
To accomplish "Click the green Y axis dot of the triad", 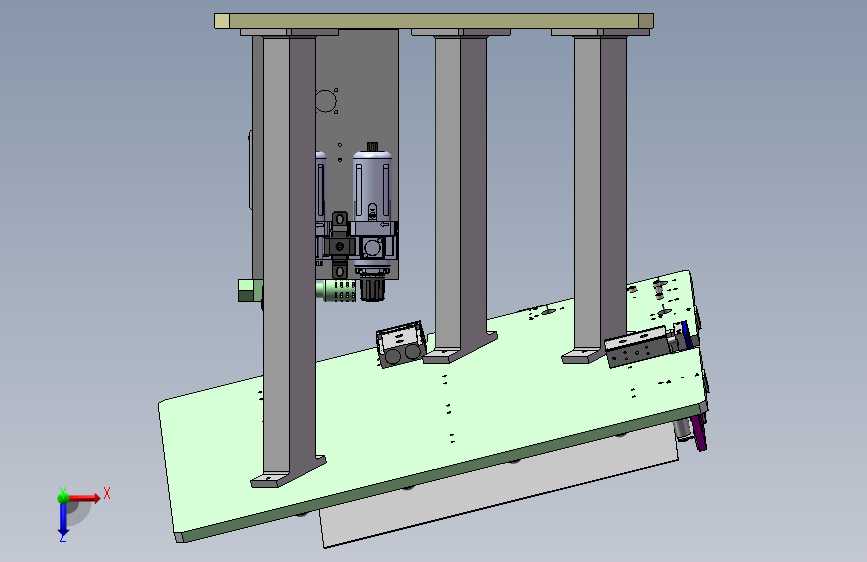I will (x=63, y=497).
